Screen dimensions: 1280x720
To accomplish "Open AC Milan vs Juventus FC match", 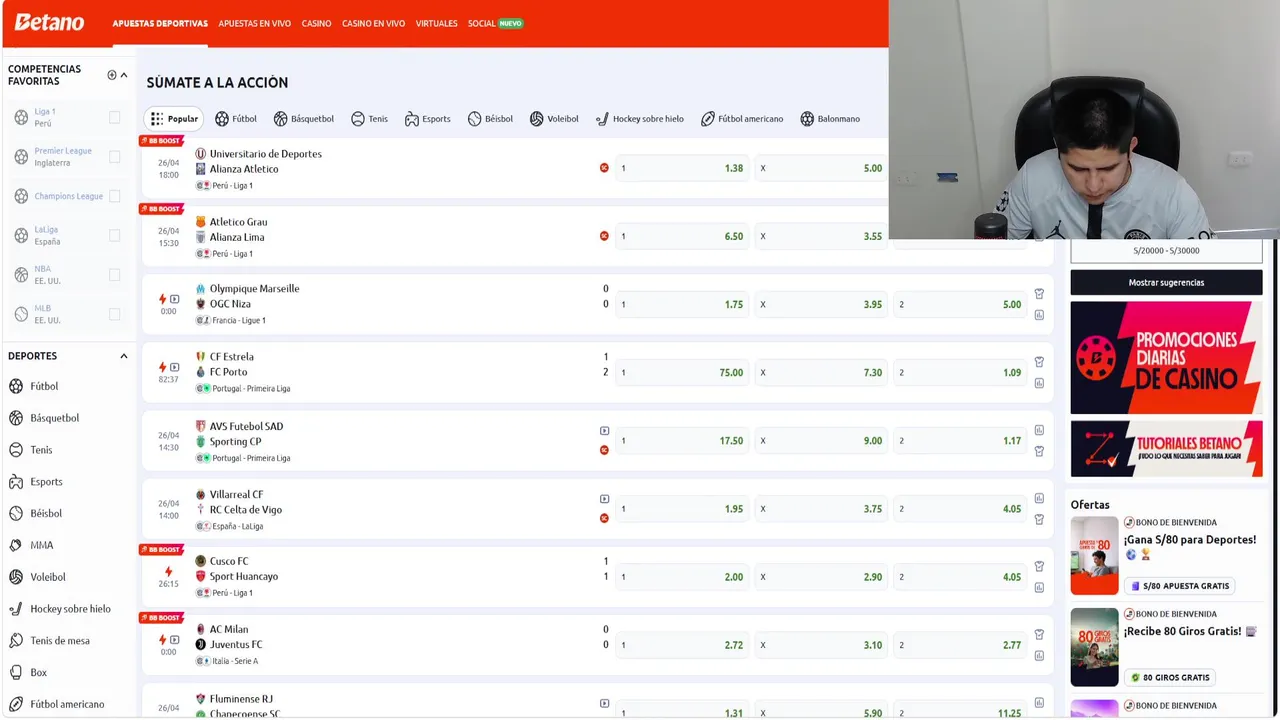I will 236,637.
